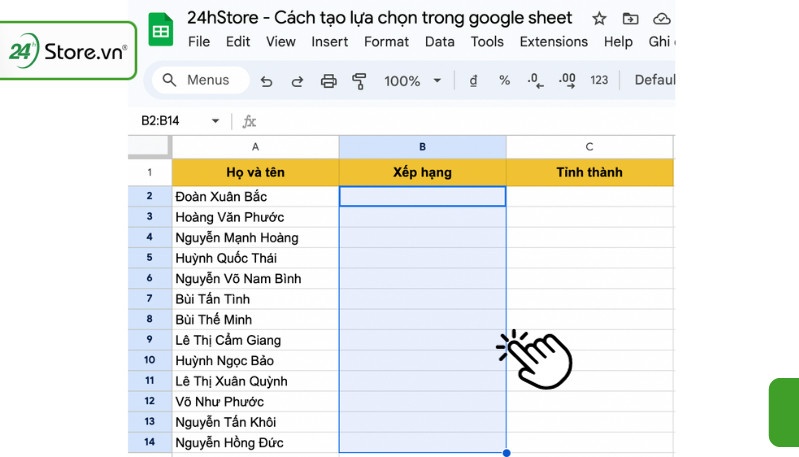Select cell 'Bùi Thế Minh'
799x457 pixels.
point(255,319)
